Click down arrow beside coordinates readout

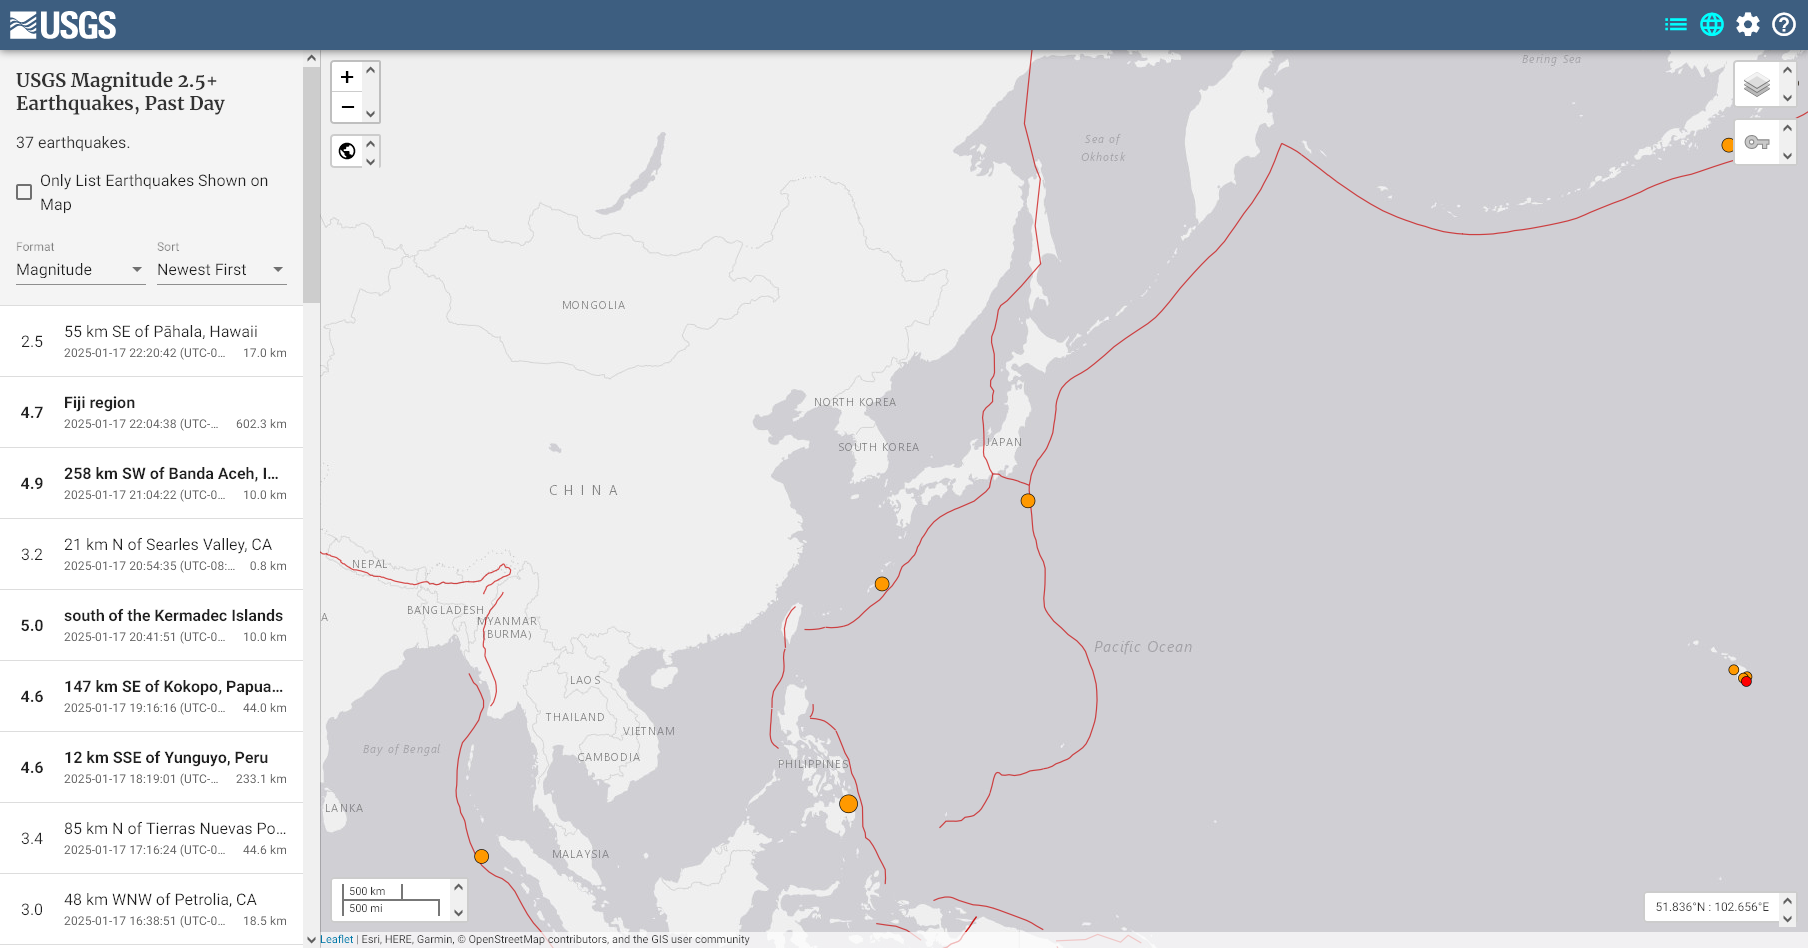tap(1788, 918)
